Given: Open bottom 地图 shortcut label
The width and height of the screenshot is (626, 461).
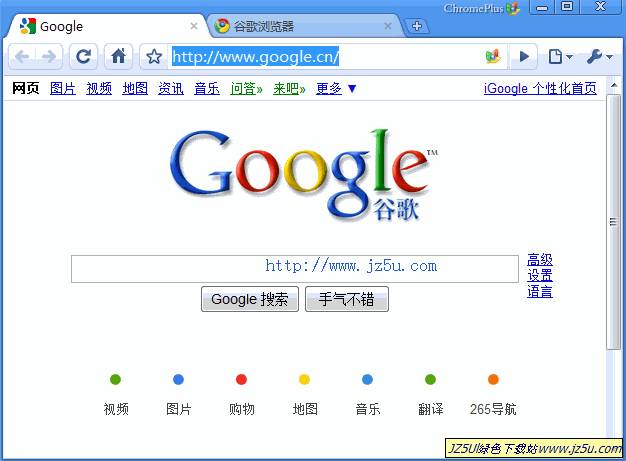Looking at the screenshot, I should click(x=305, y=409).
